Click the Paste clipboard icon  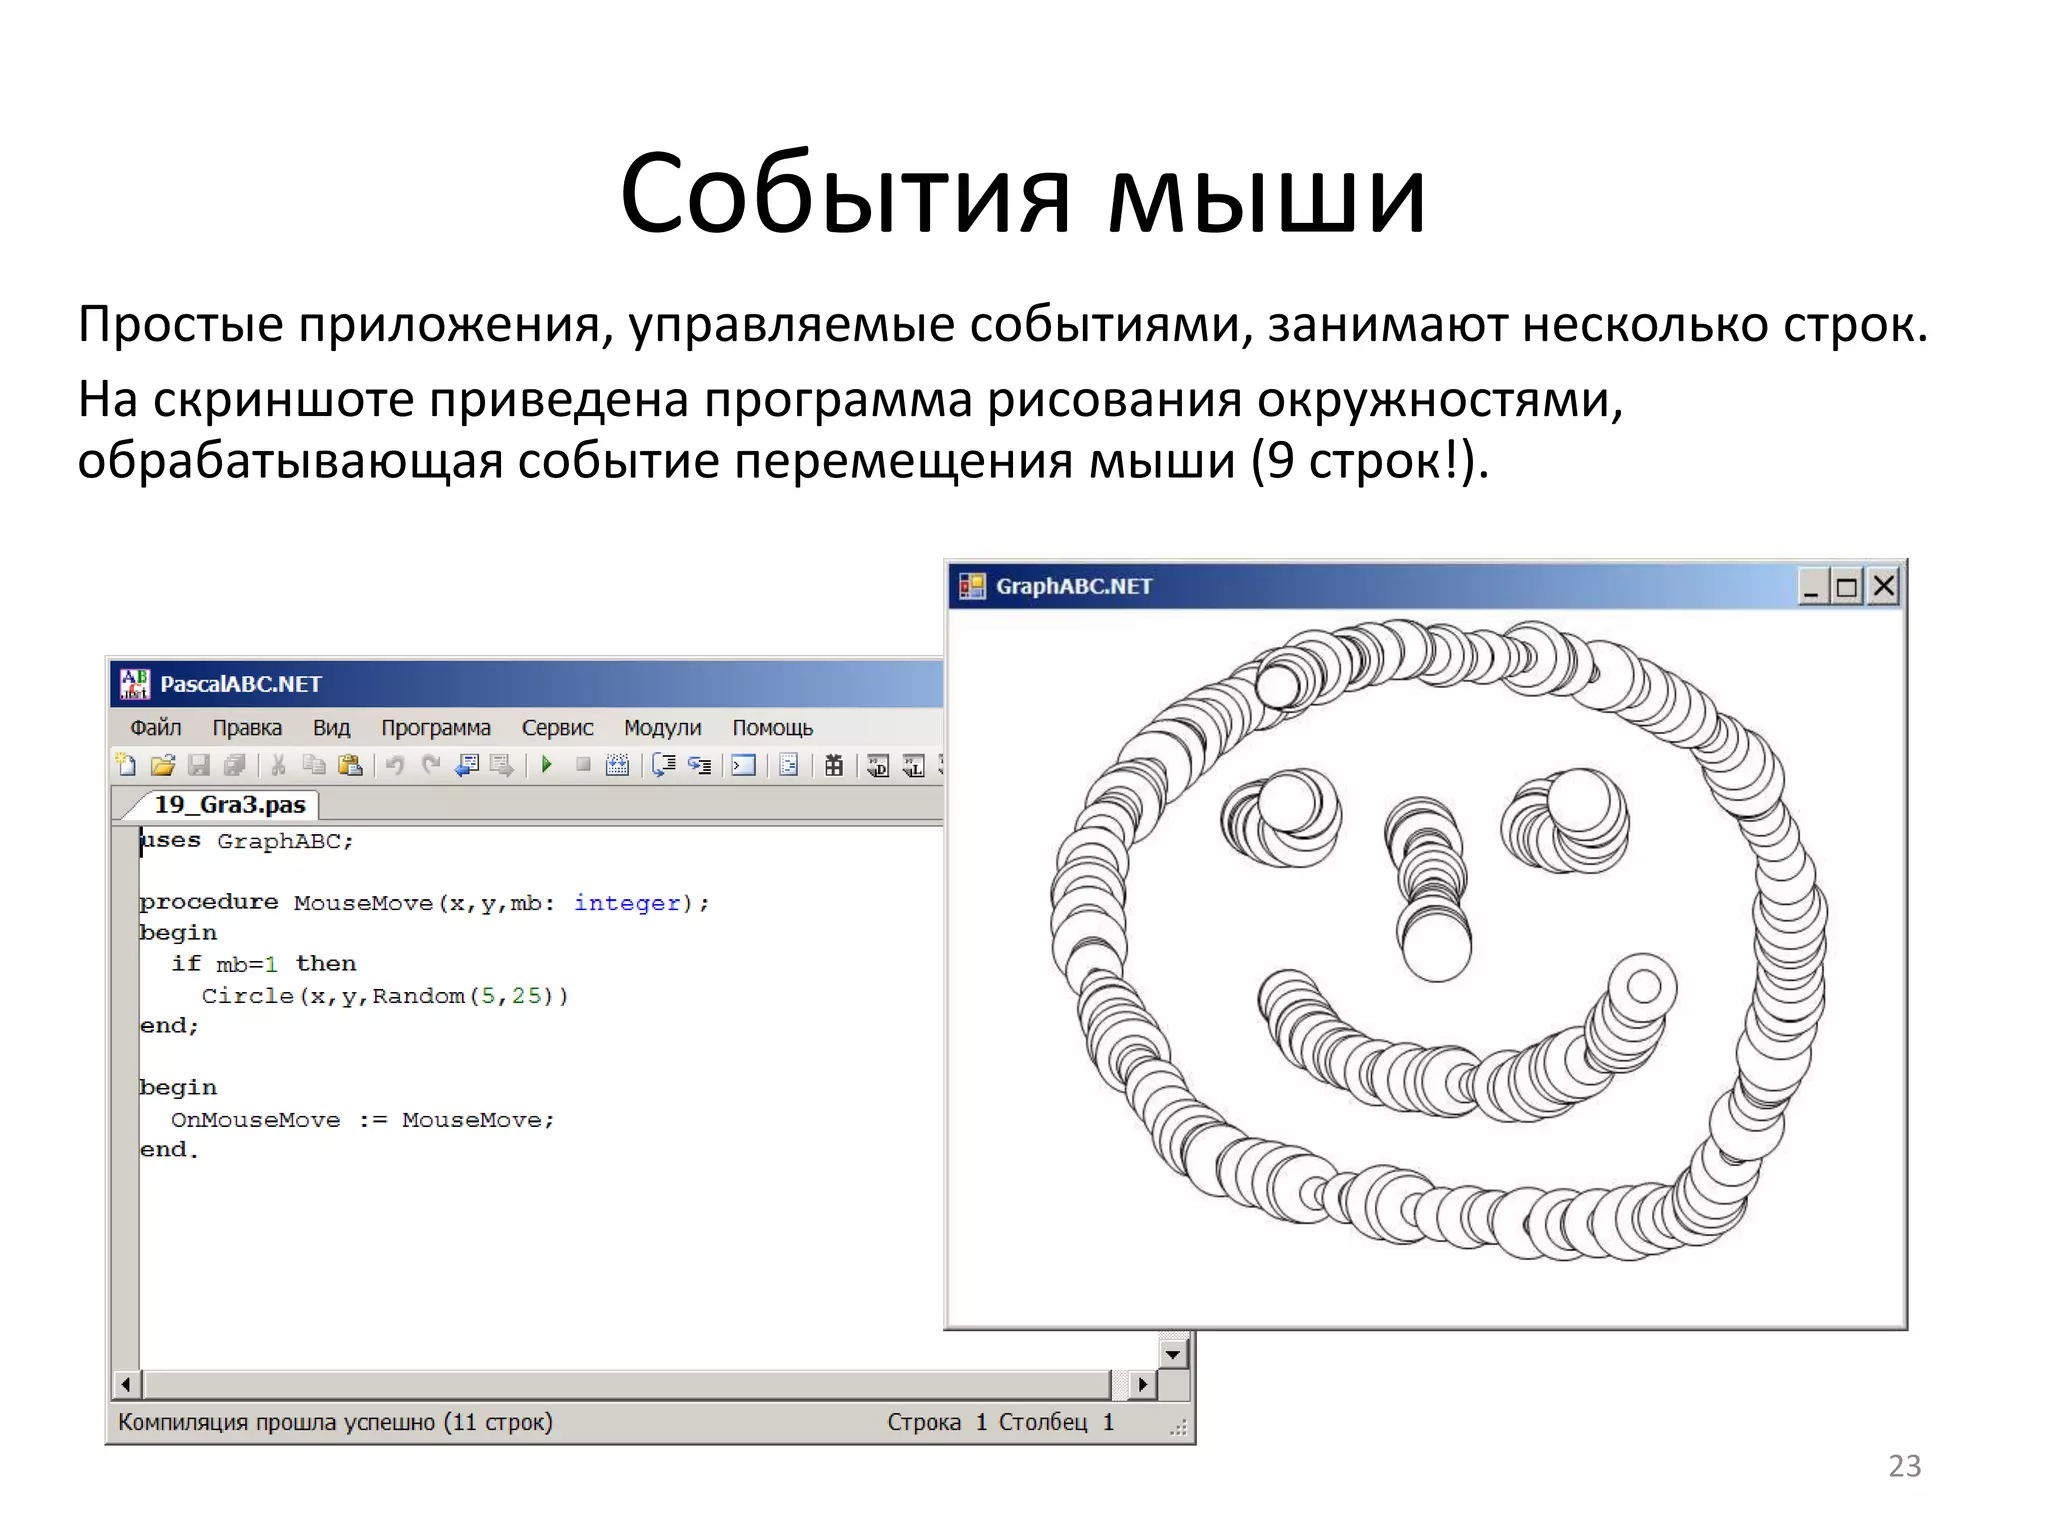coord(350,765)
